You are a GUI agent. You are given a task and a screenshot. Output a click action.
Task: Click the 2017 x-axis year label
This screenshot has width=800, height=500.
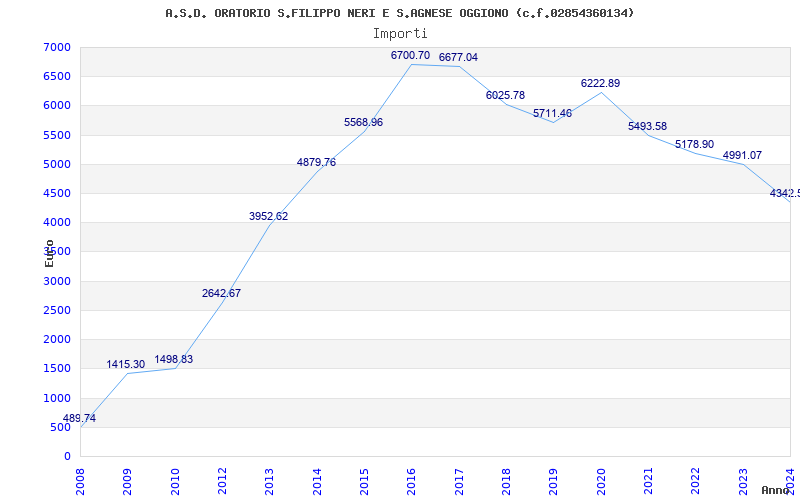coord(459,482)
